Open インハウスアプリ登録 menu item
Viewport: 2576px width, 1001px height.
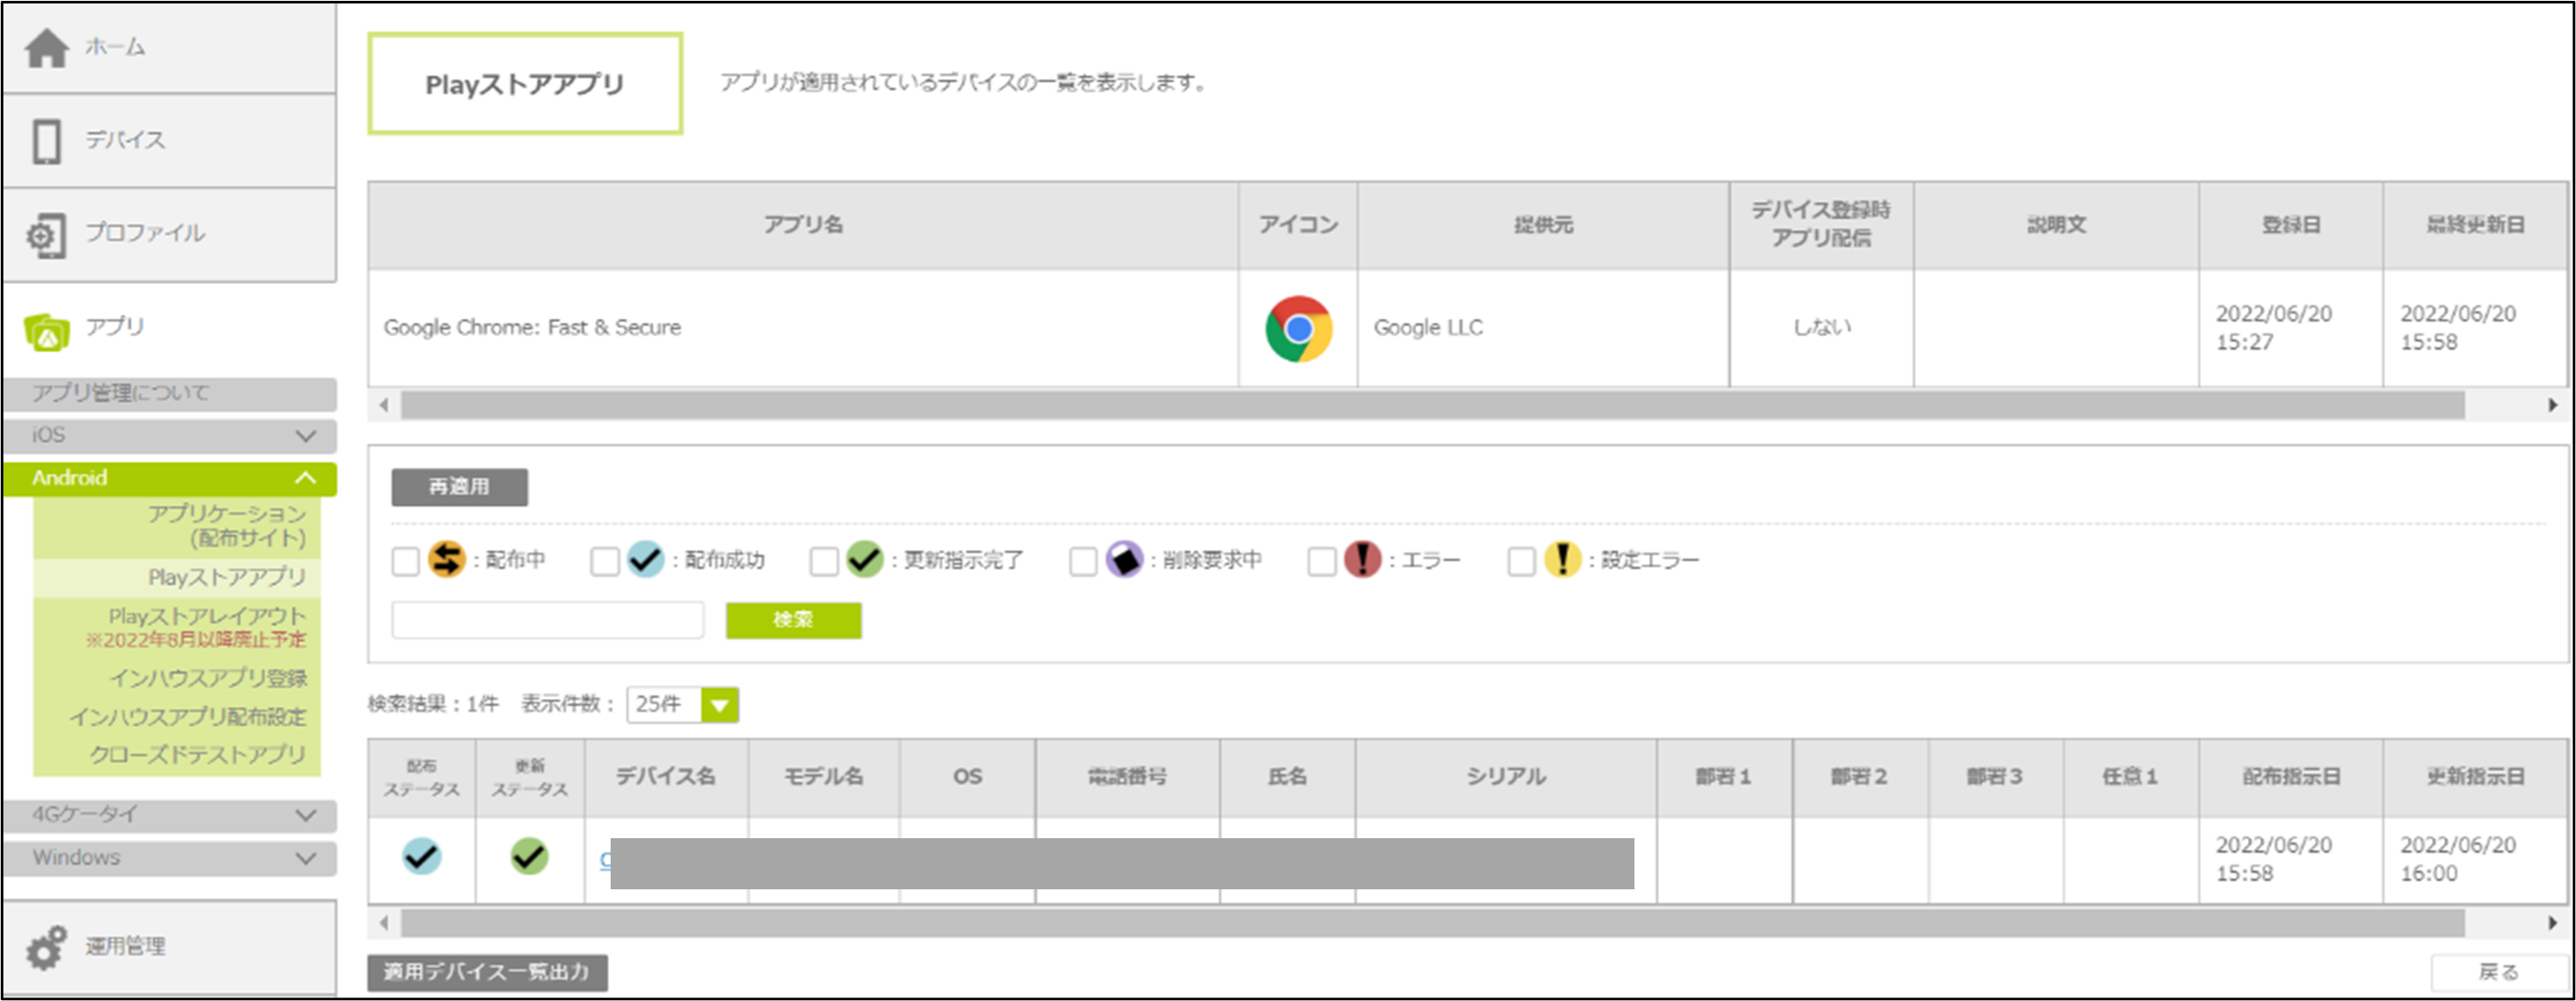tap(208, 678)
